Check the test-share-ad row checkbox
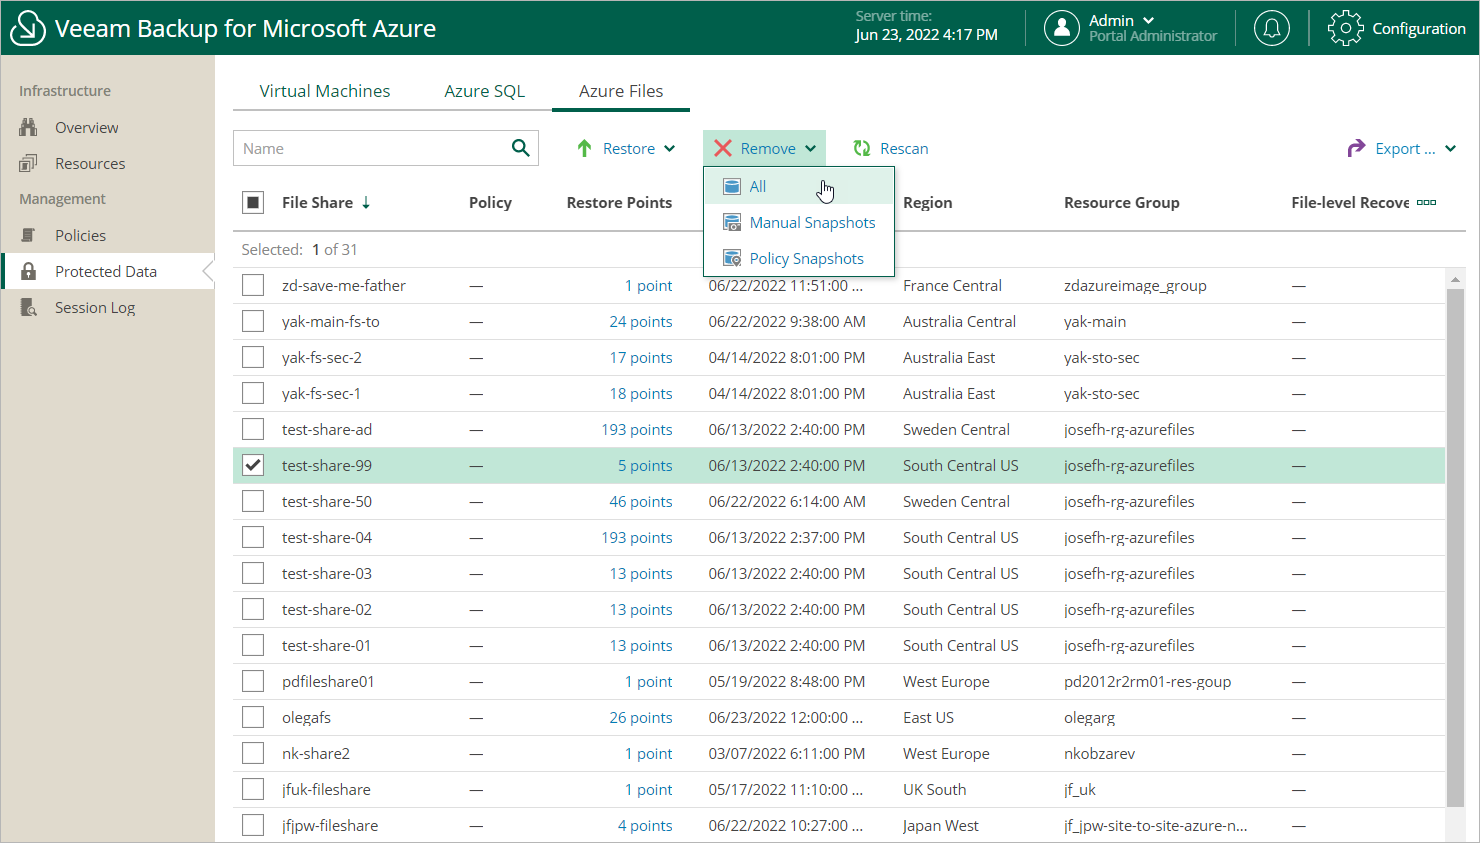 (x=253, y=429)
